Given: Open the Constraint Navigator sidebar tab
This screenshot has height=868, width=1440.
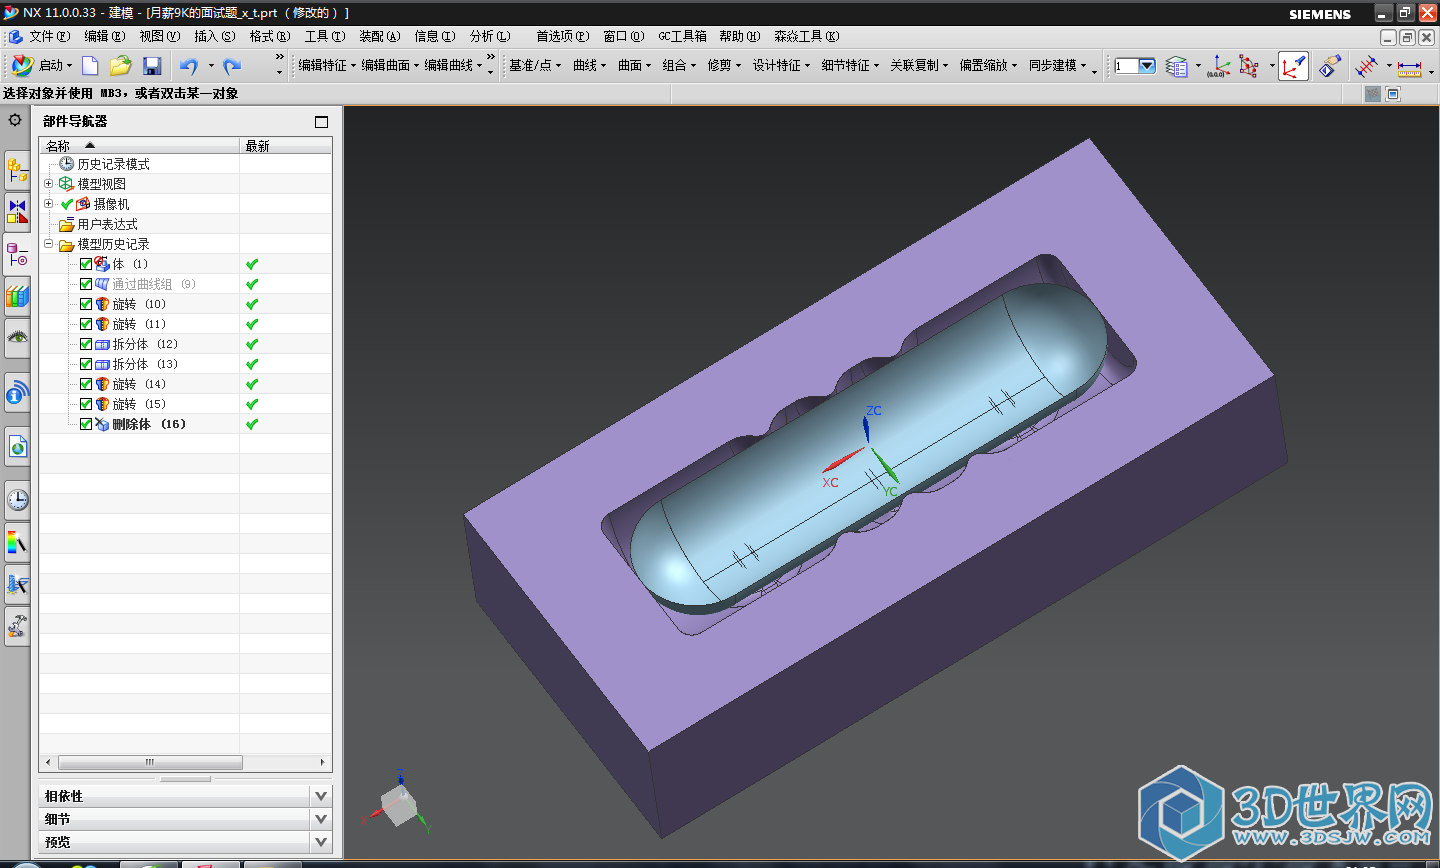Looking at the screenshot, I should tap(17, 211).
